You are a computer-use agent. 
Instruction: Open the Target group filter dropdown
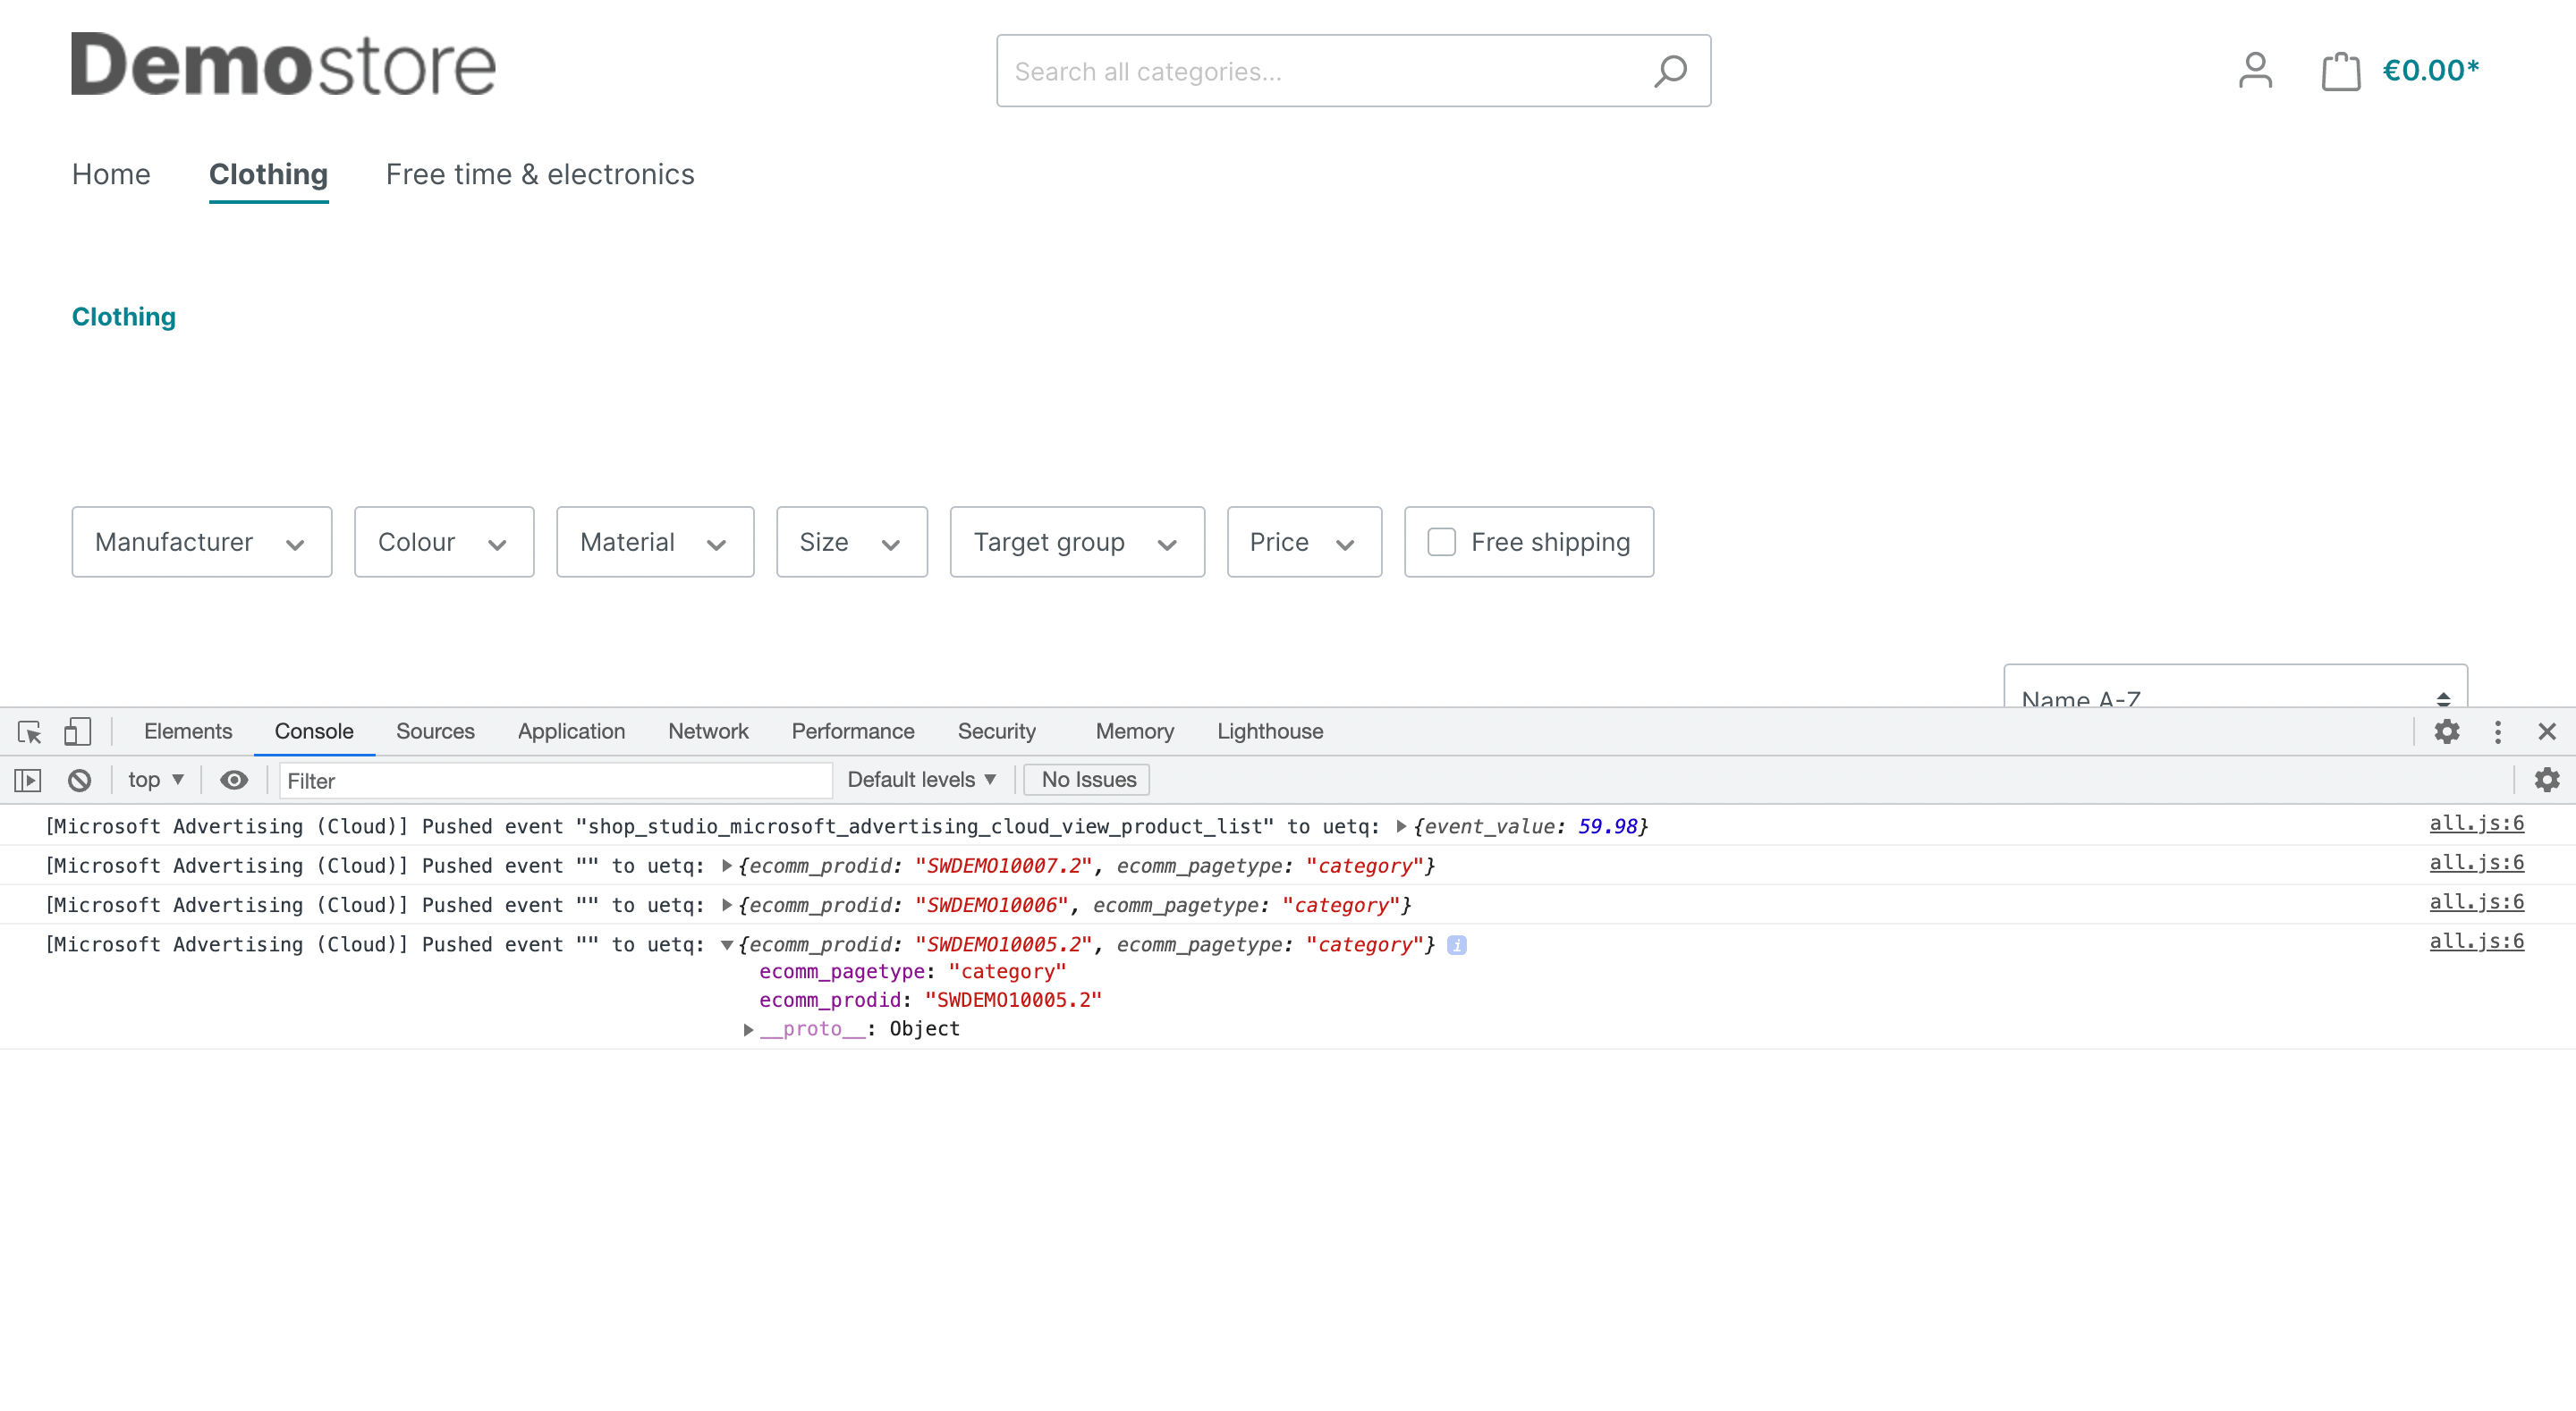pos(1077,541)
